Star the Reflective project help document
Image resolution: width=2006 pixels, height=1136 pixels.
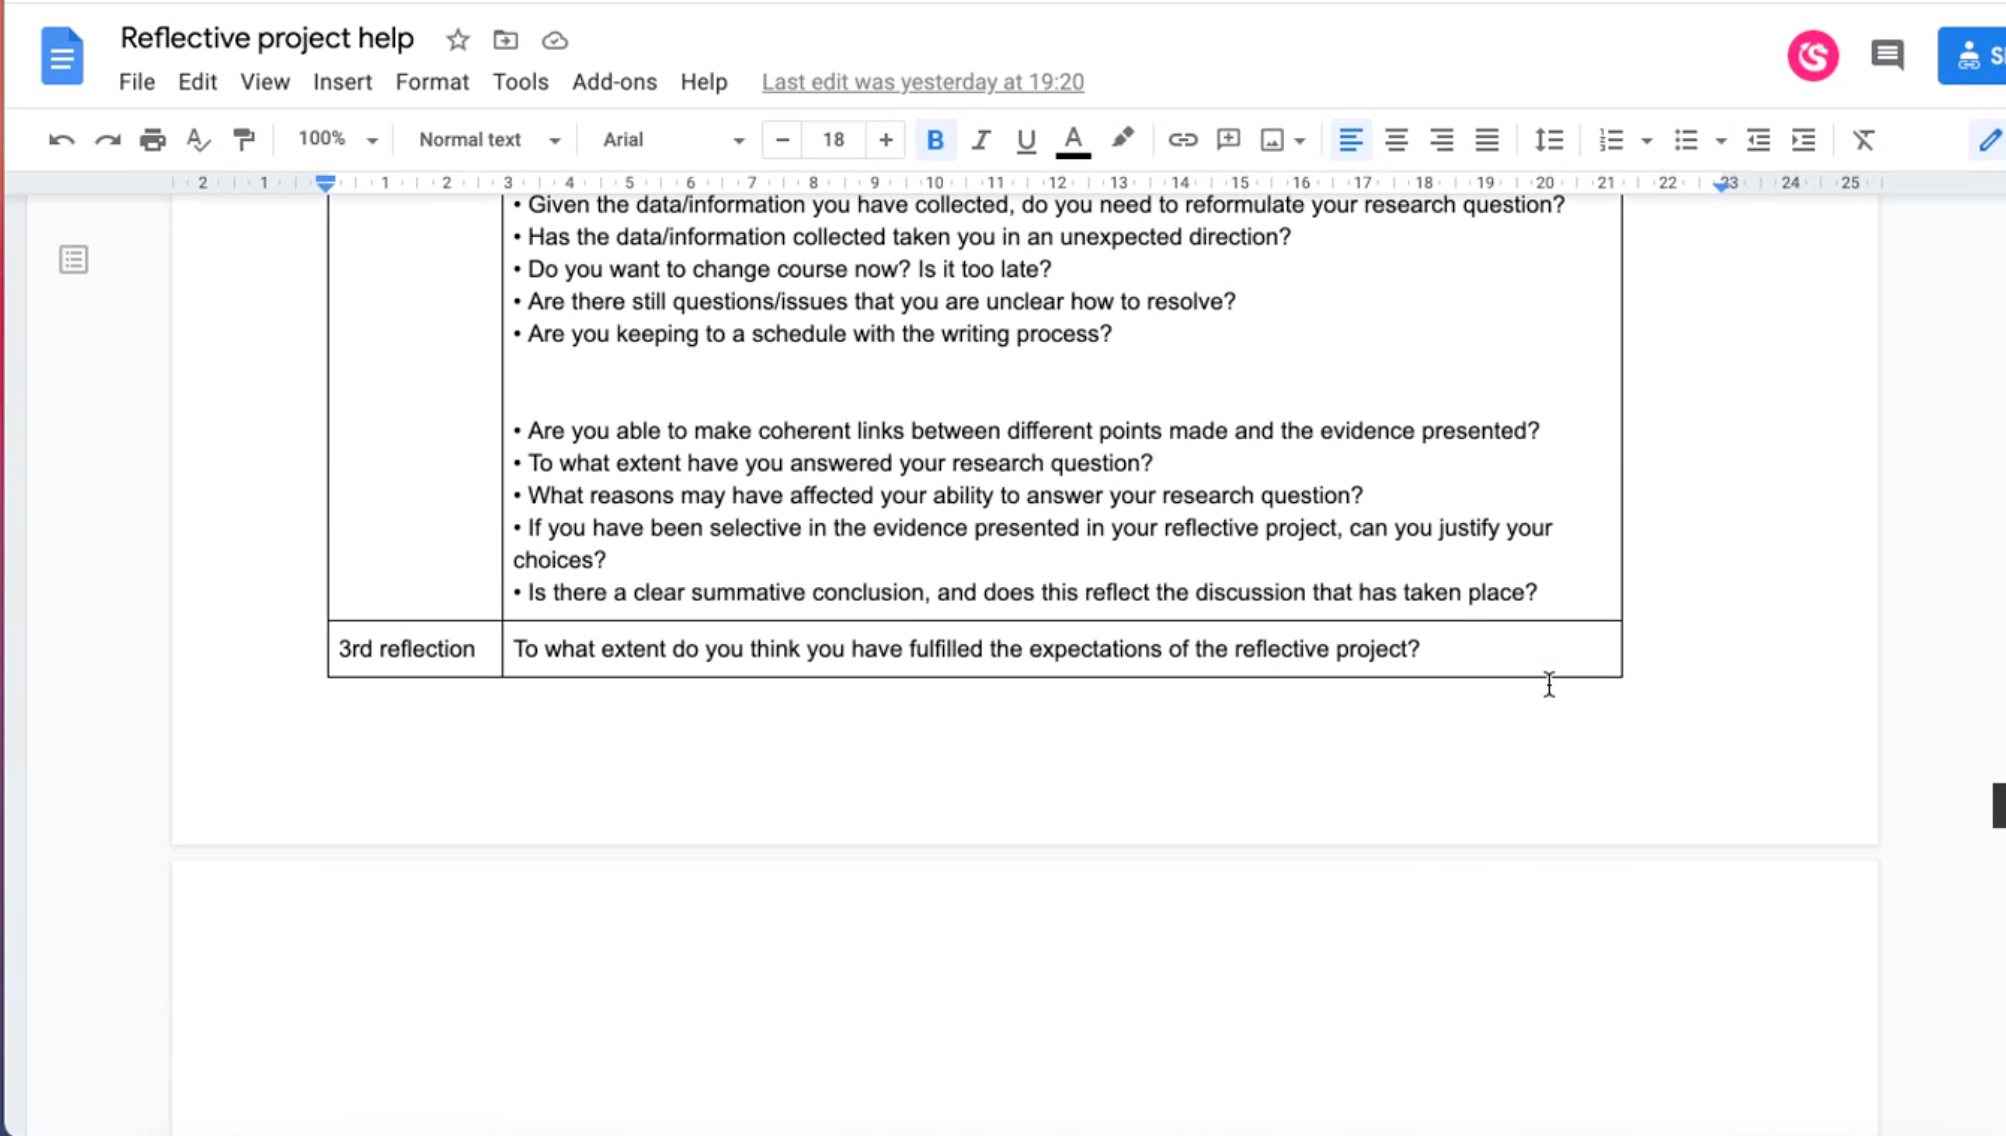[457, 40]
